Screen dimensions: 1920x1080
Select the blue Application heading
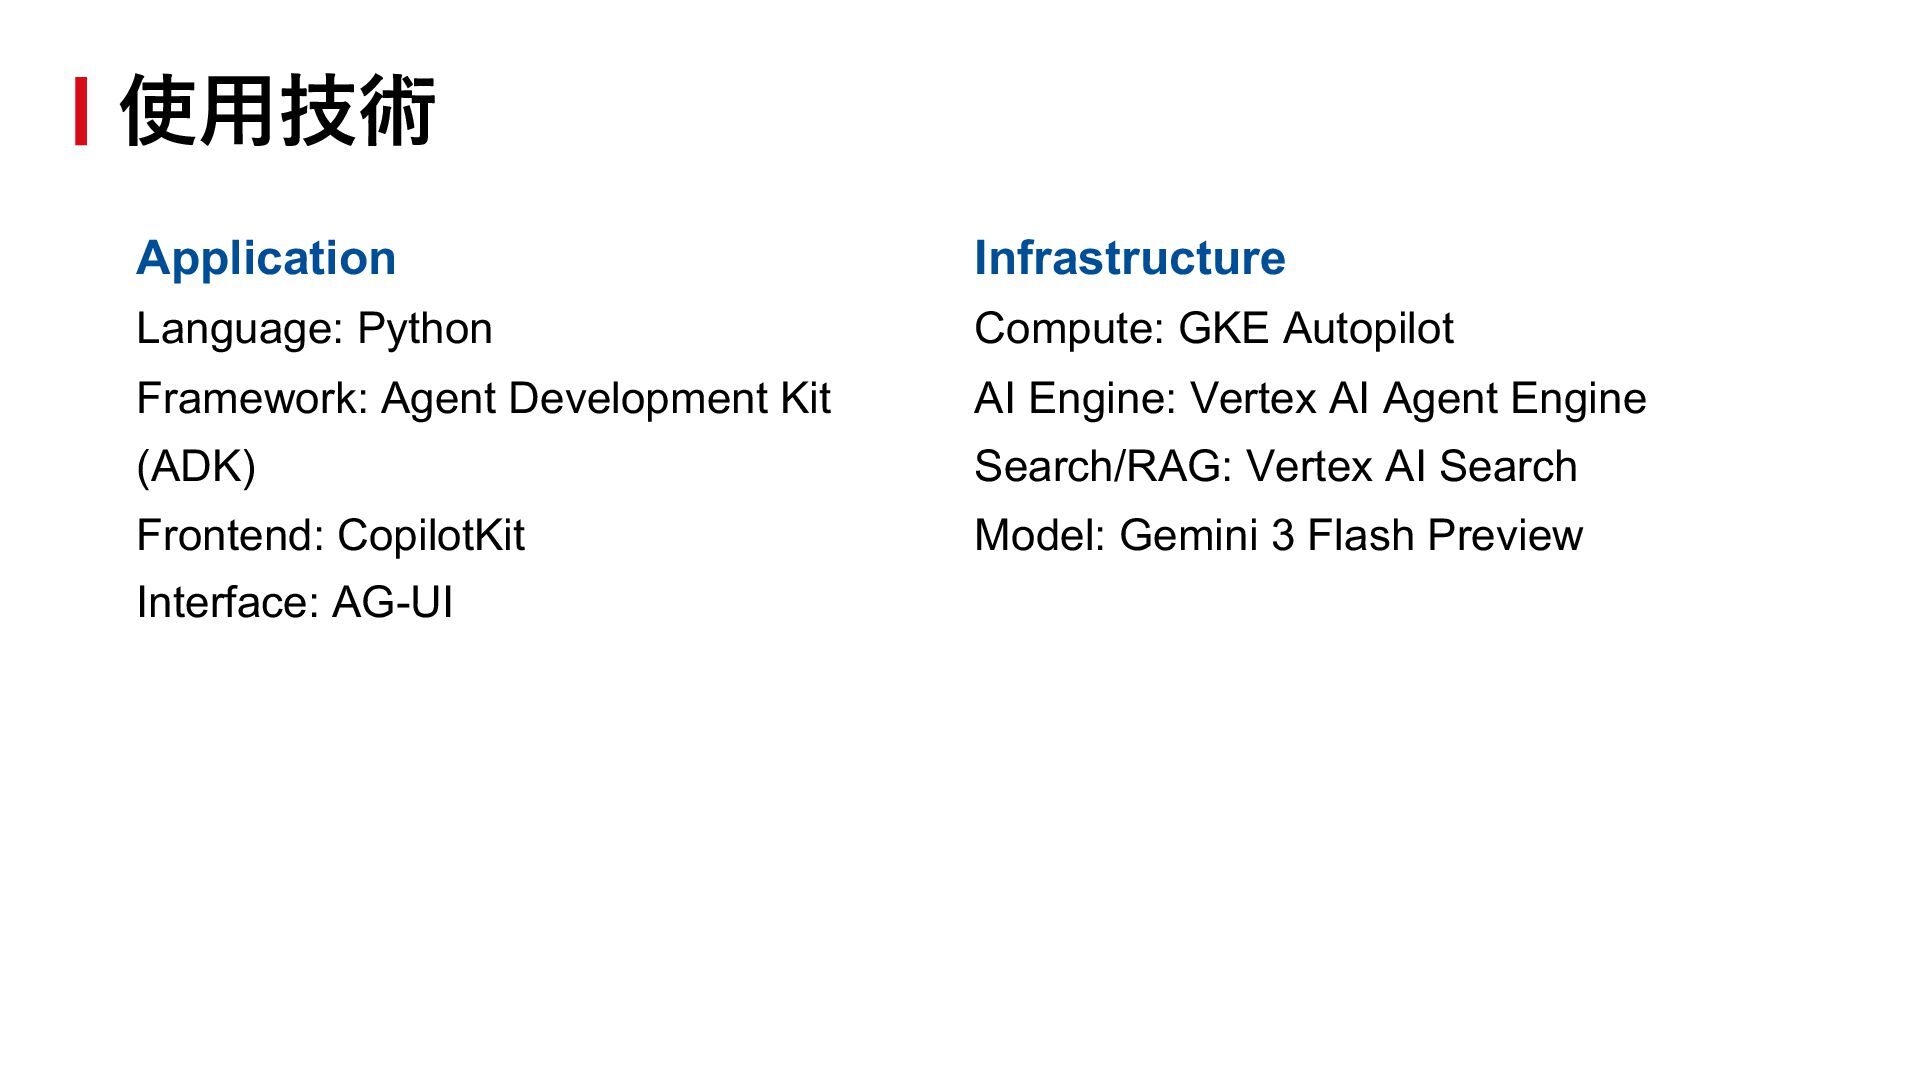pyautogui.click(x=266, y=258)
